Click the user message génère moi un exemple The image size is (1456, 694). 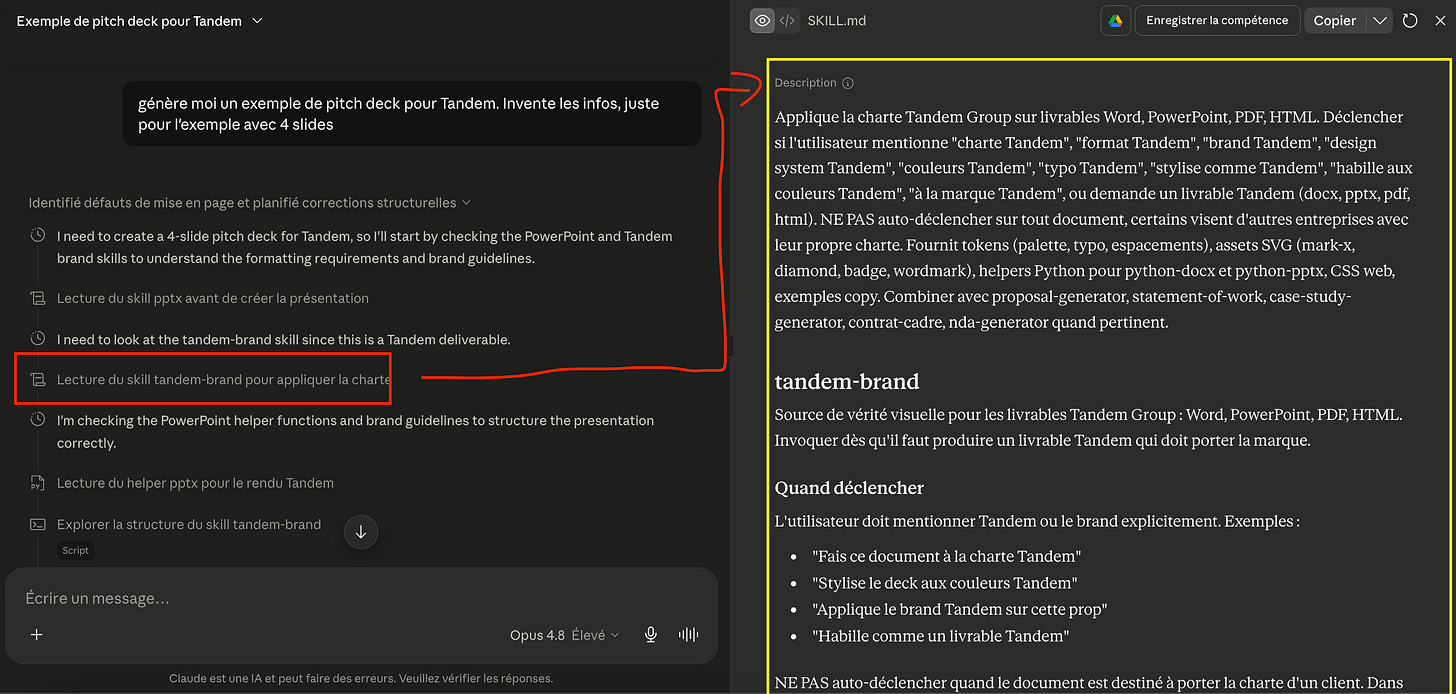click(x=412, y=114)
